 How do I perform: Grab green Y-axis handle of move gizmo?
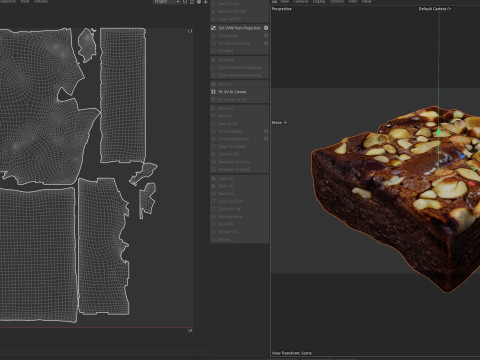tap(439, 133)
